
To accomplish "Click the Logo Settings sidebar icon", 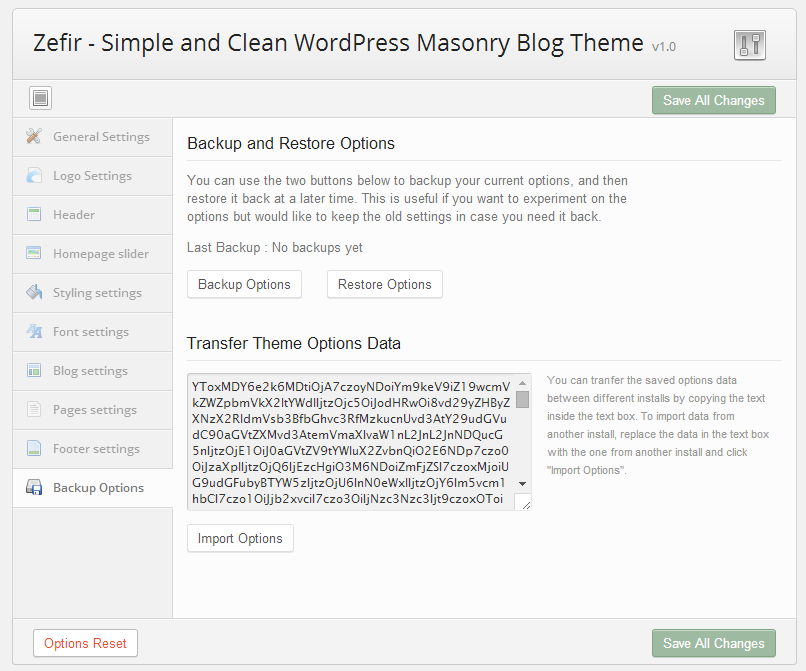I will (34, 176).
